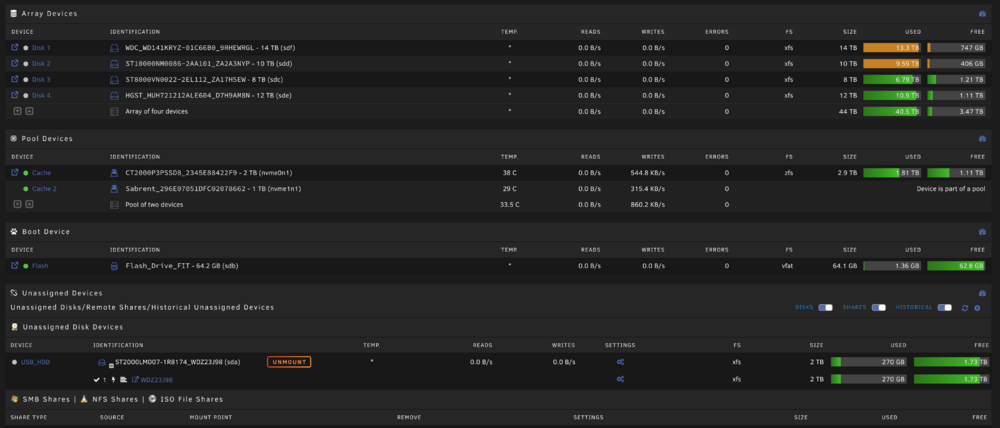
Task: Expand Pool Devices rows with down arrow
Action: point(17,204)
